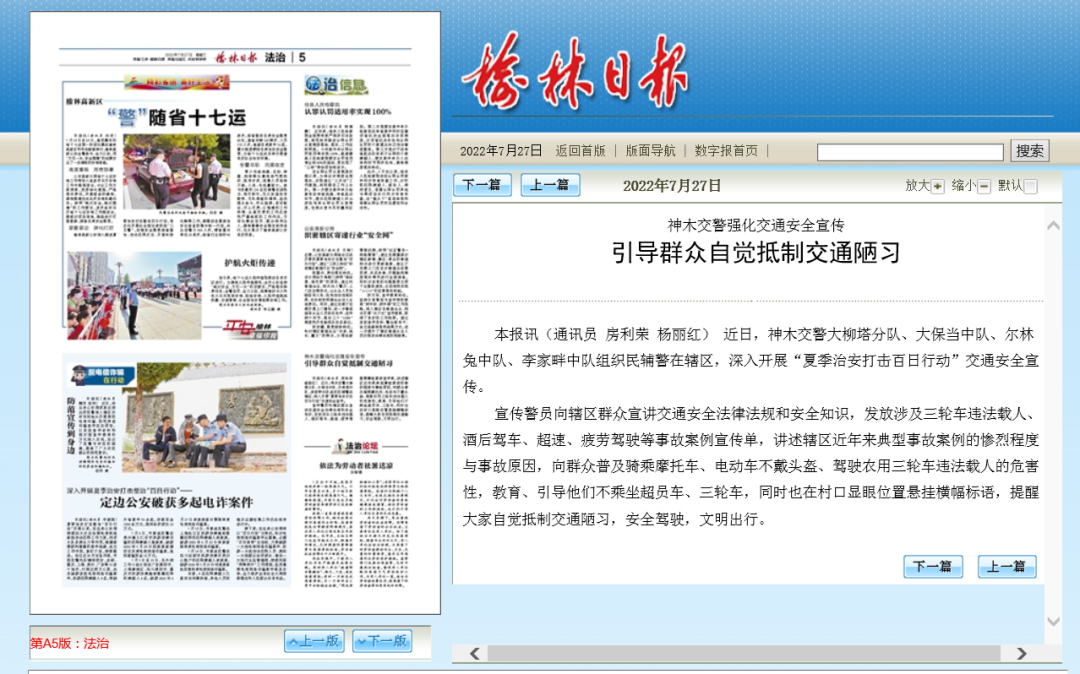Click the police car trunk photo
Screen dimensions: 1080x674
tap(176, 171)
